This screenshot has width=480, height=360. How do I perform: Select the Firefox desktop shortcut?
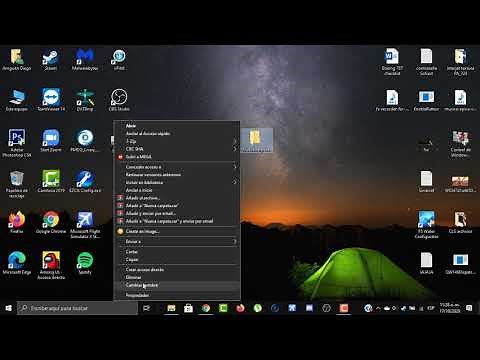pyautogui.click(x=17, y=222)
